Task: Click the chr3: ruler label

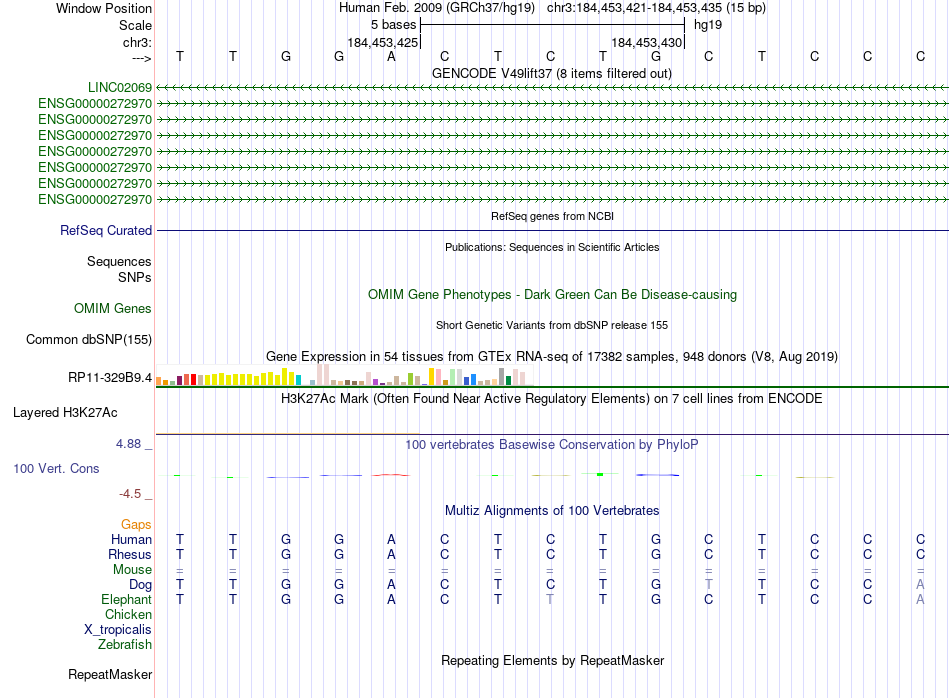Action: point(137,42)
